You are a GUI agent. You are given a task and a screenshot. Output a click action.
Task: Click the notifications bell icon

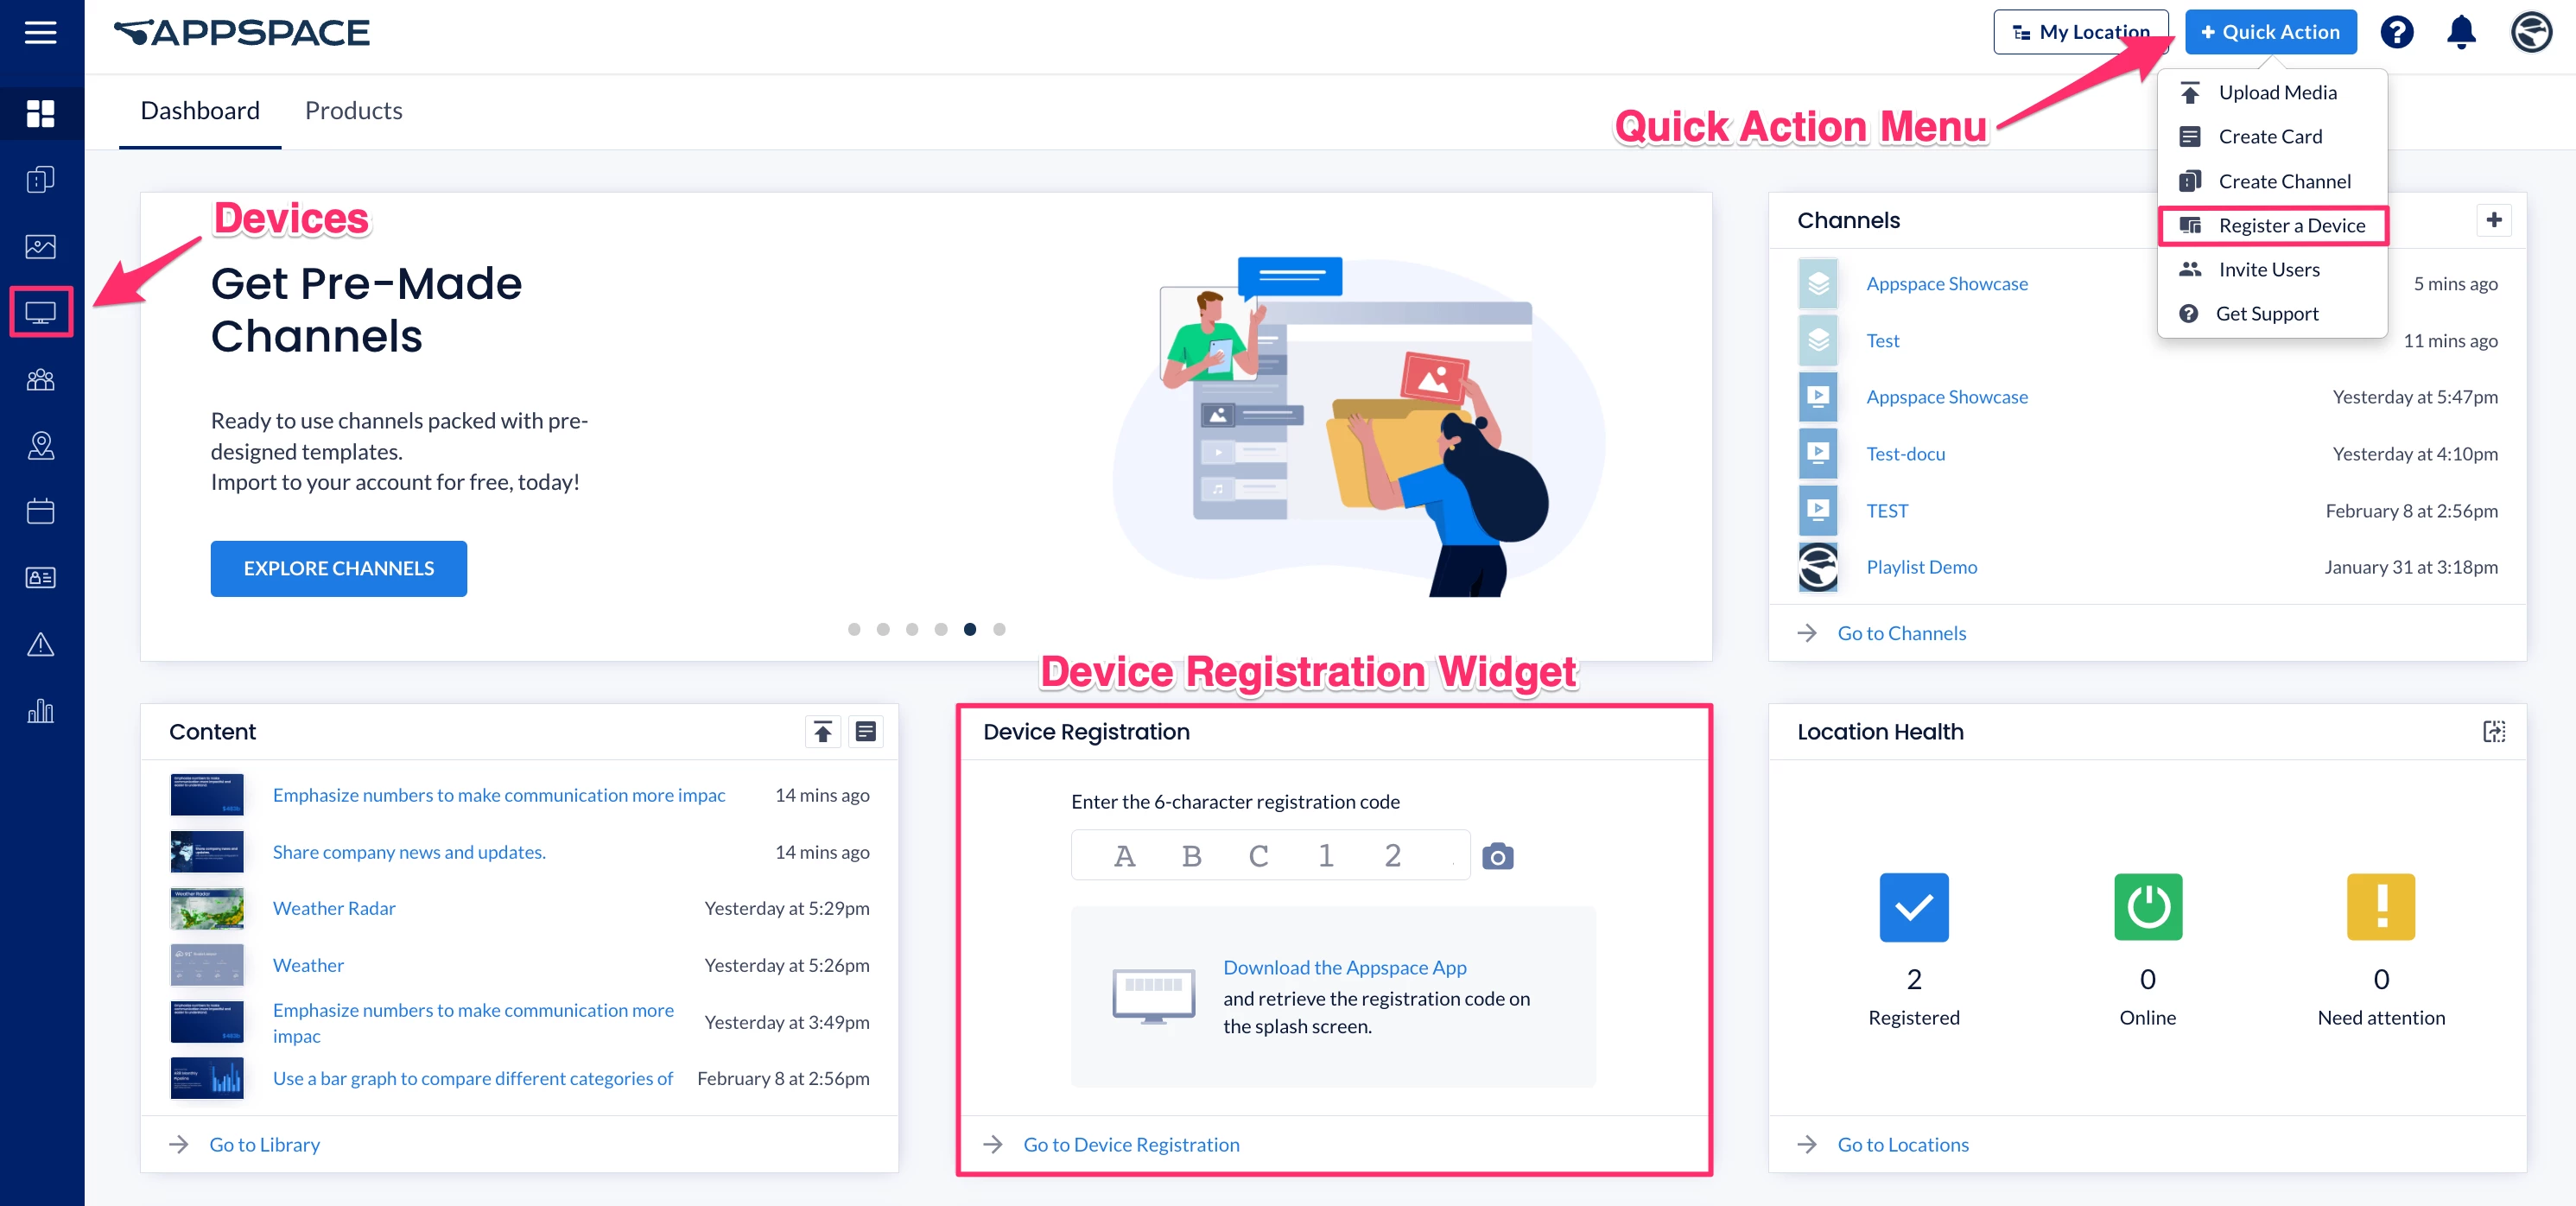[2461, 32]
